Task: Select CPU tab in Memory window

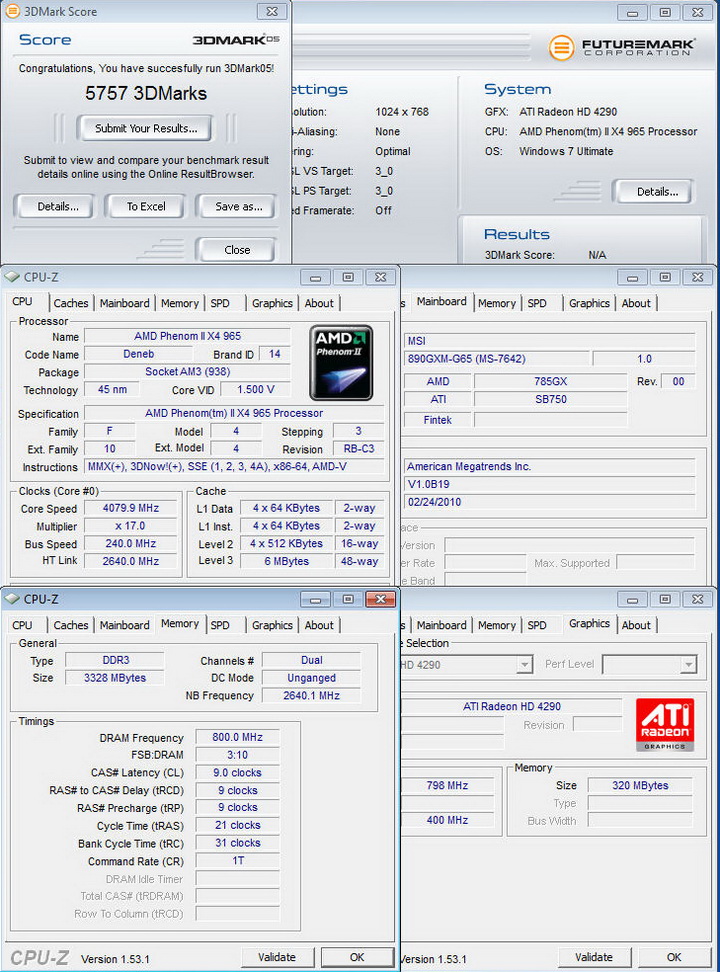Action: tap(22, 625)
